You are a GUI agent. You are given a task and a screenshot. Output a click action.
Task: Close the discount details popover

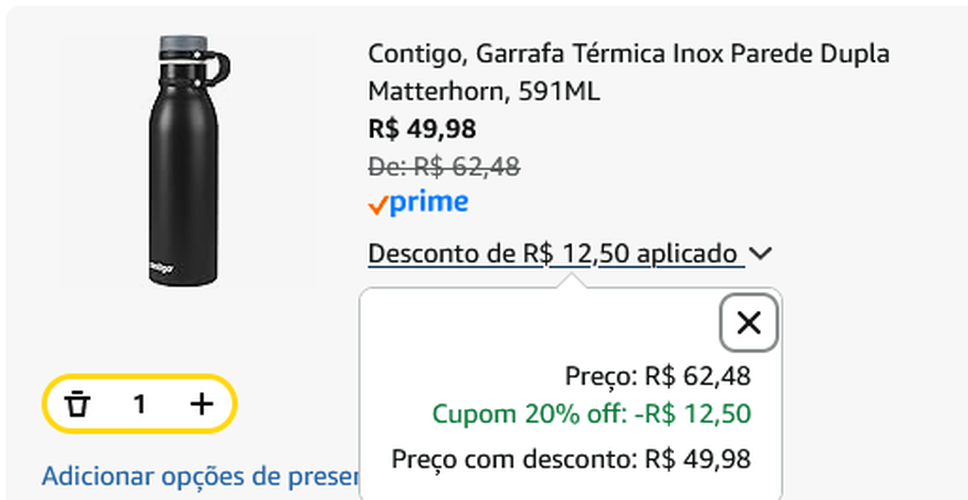tap(748, 323)
